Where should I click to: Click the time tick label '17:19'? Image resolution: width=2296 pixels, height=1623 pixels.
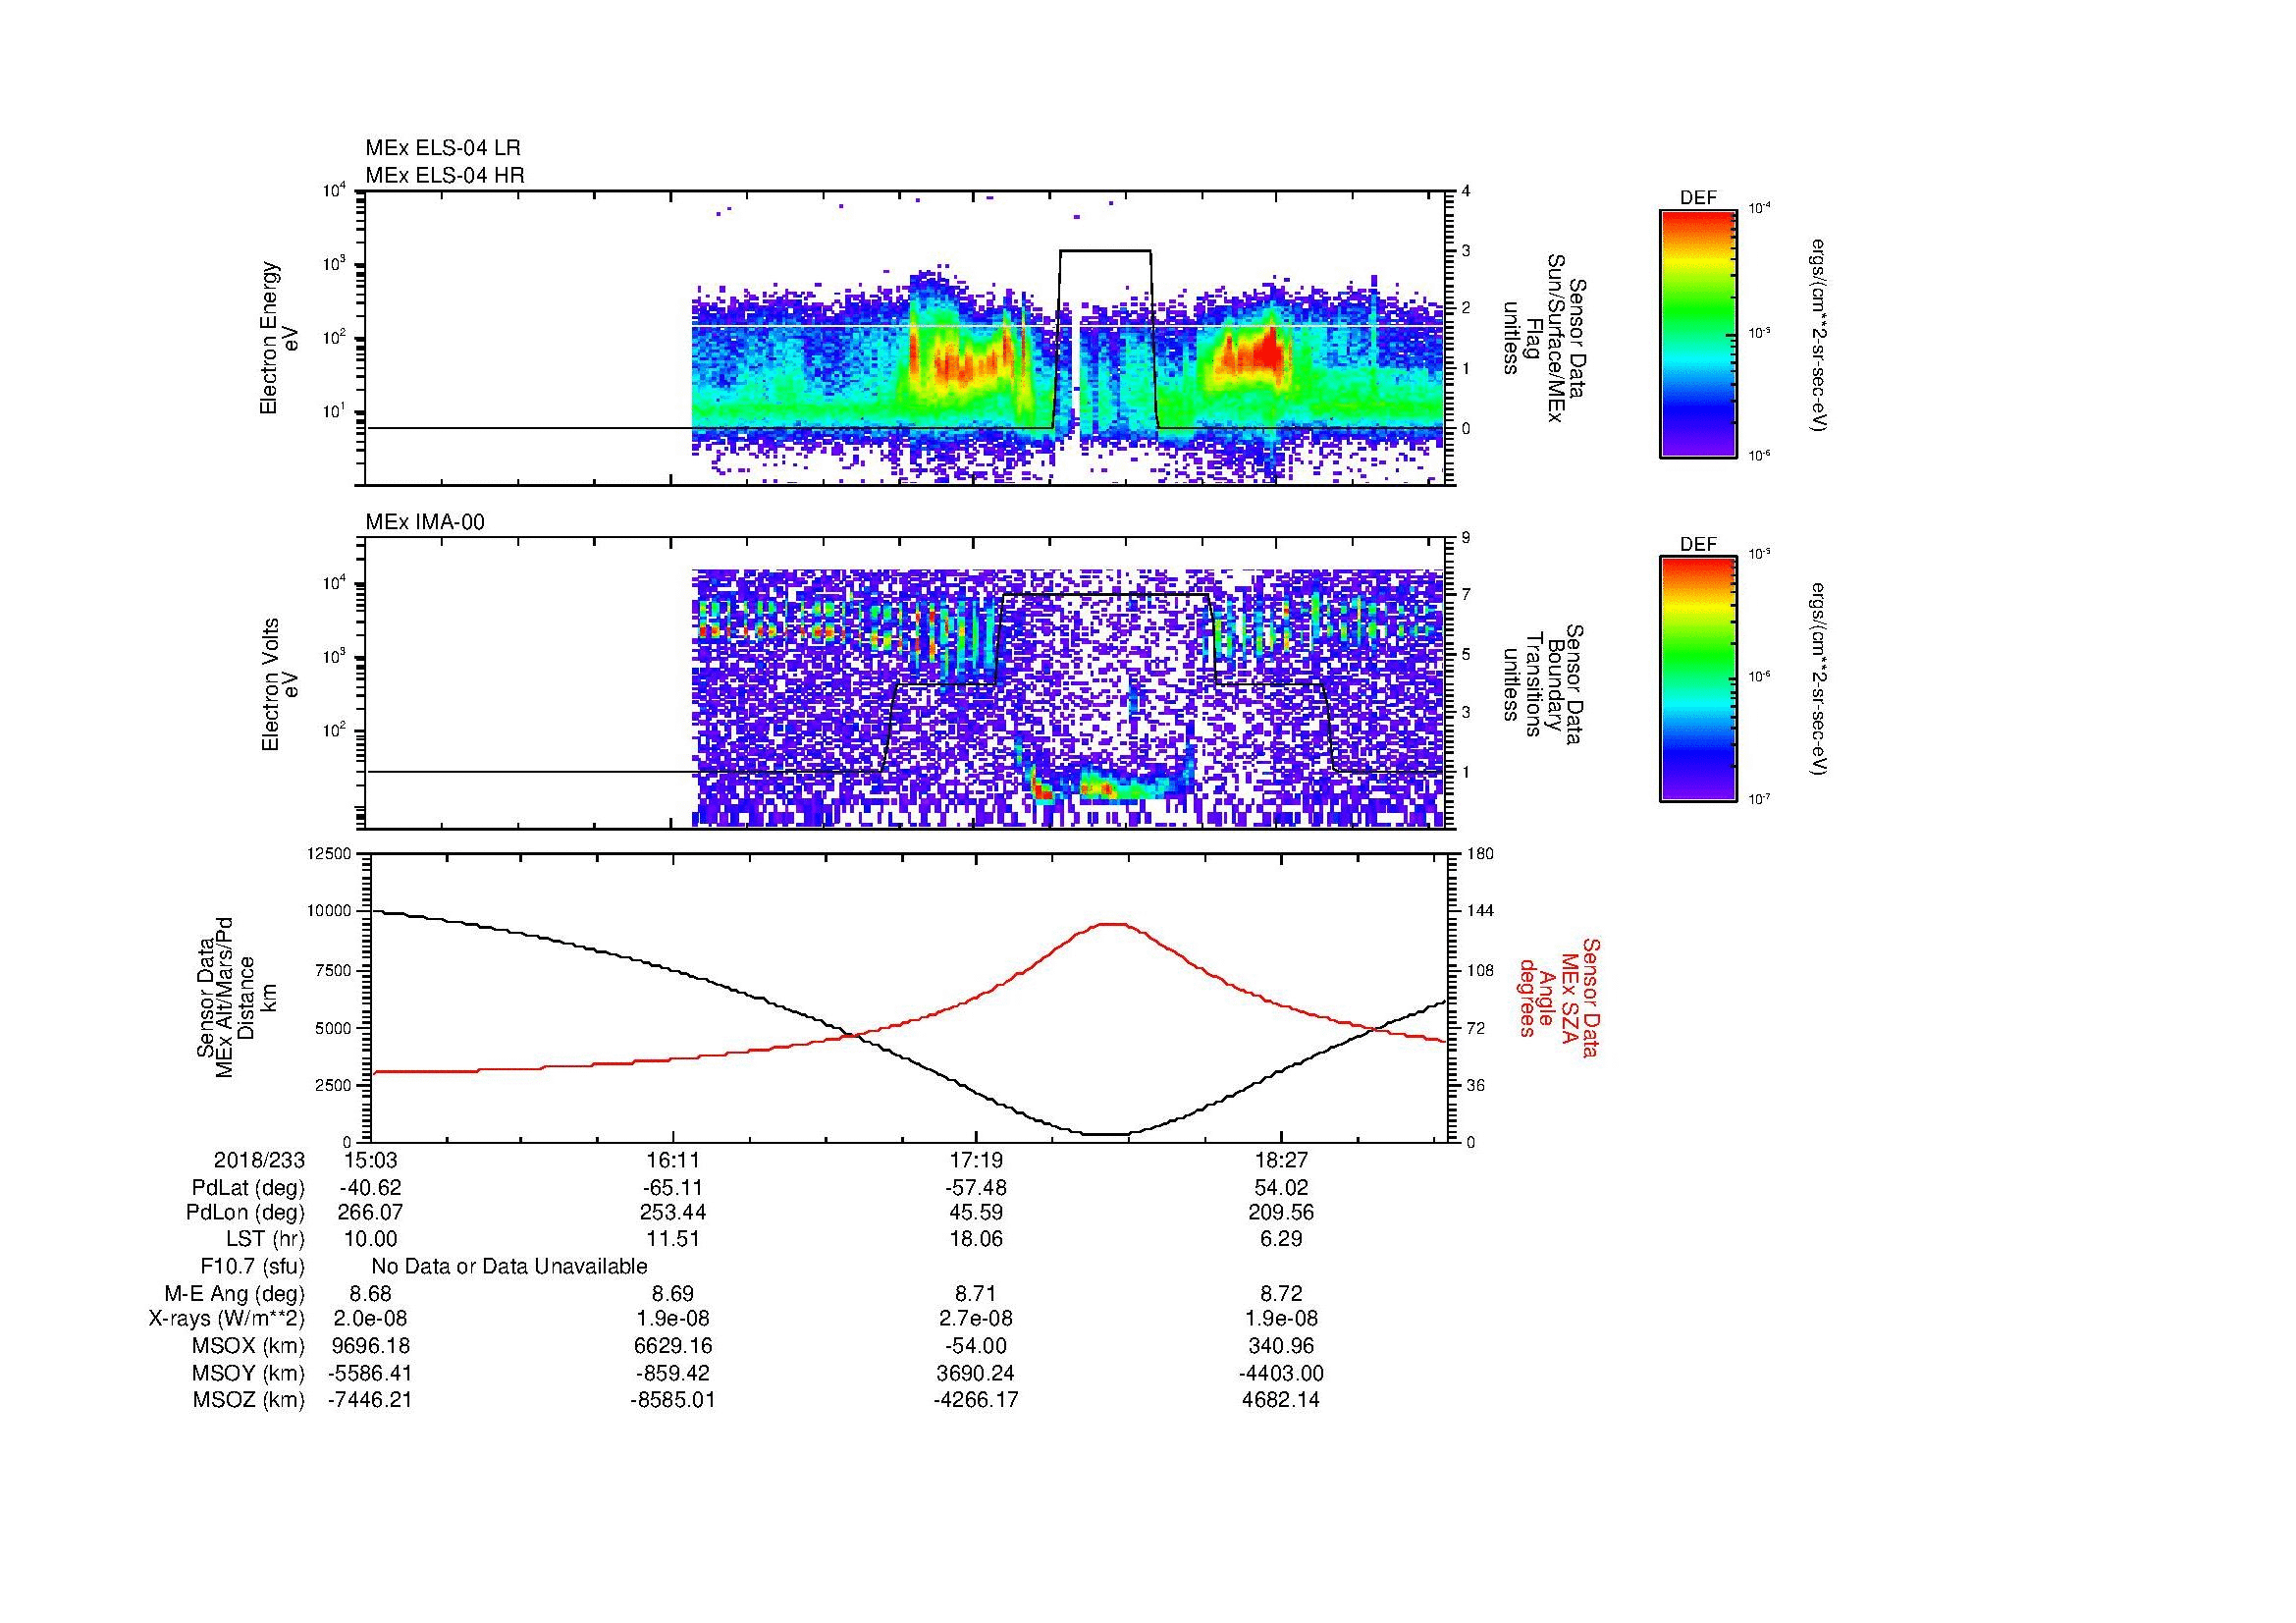tap(976, 1161)
